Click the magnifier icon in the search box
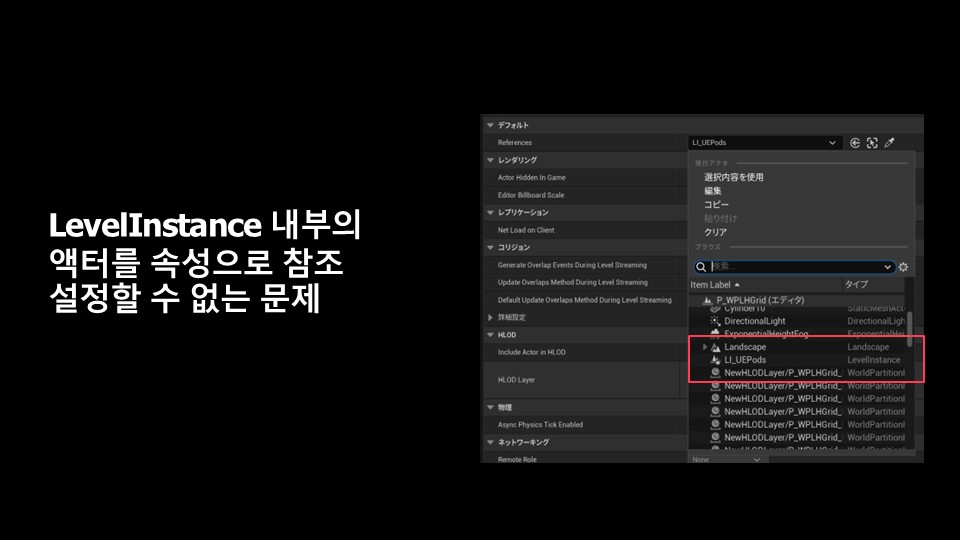This screenshot has width=960, height=540. point(701,267)
